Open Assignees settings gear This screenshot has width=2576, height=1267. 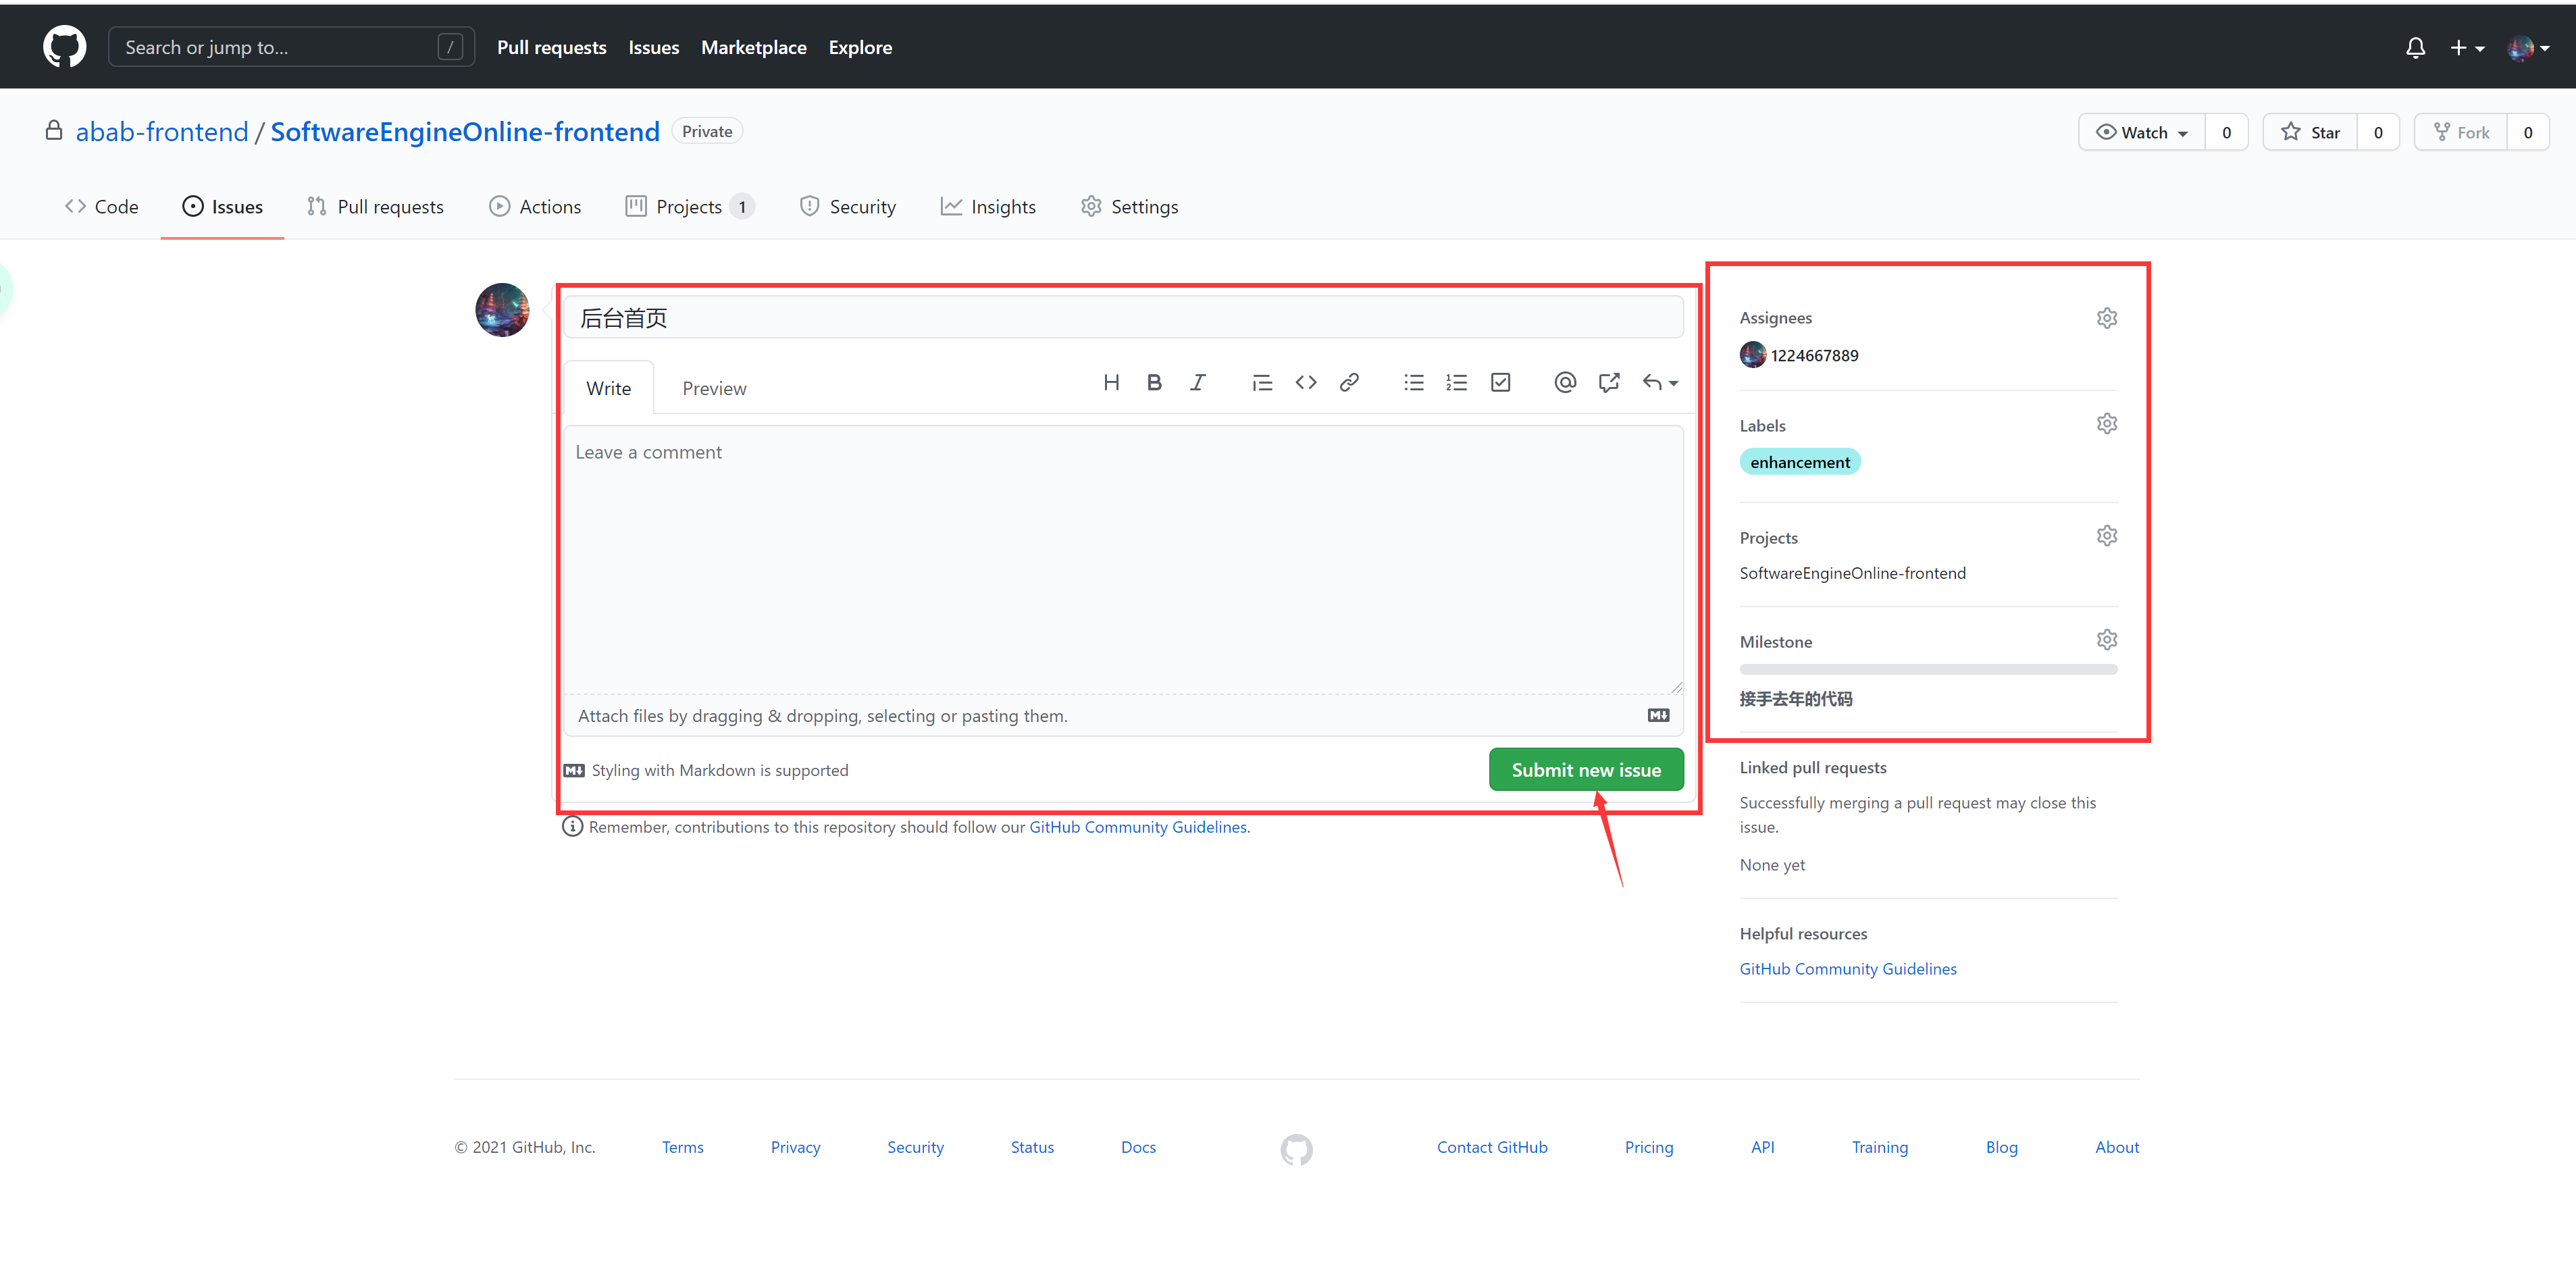pyautogui.click(x=2106, y=318)
